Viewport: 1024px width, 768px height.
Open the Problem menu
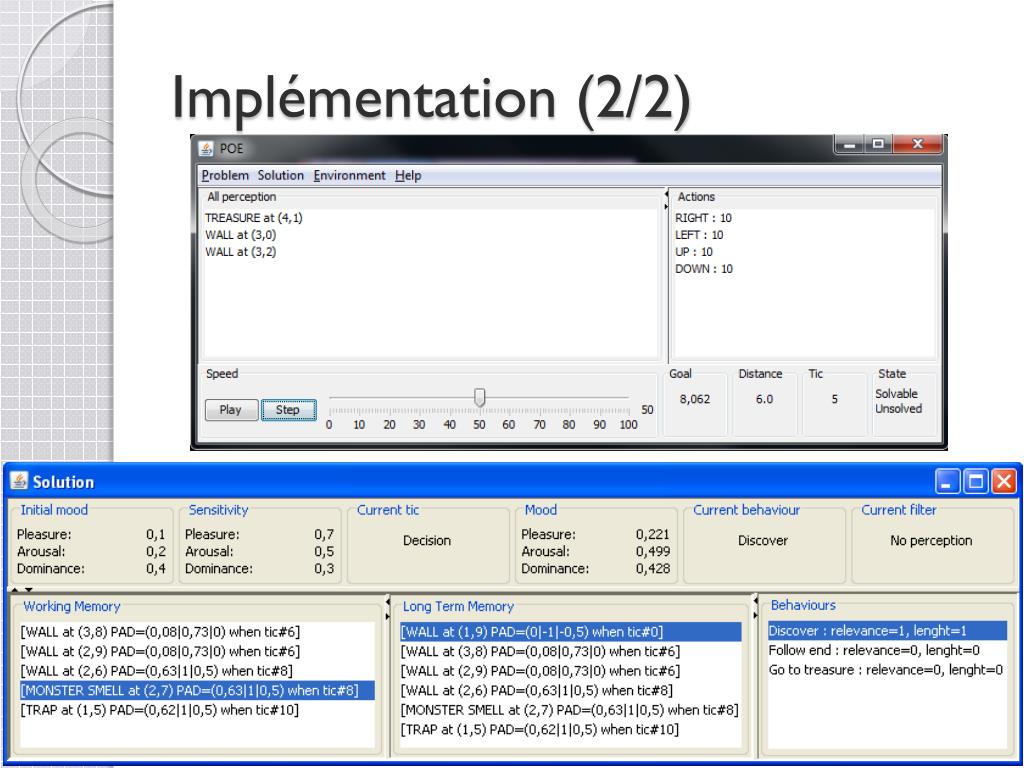pyautogui.click(x=225, y=175)
